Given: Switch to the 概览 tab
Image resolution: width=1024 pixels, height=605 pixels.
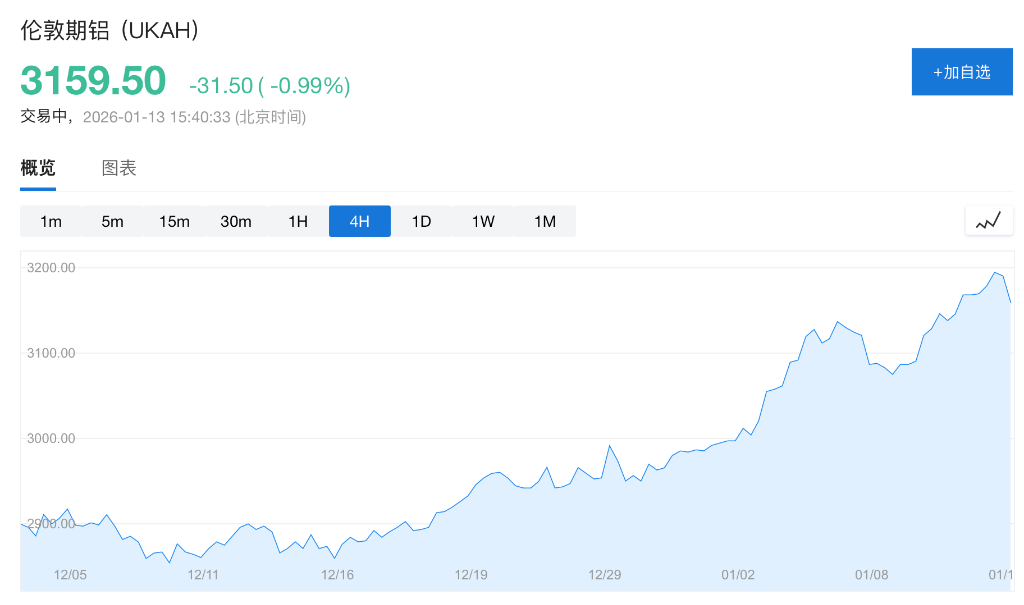Looking at the screenshot, I should coord(38,168).
